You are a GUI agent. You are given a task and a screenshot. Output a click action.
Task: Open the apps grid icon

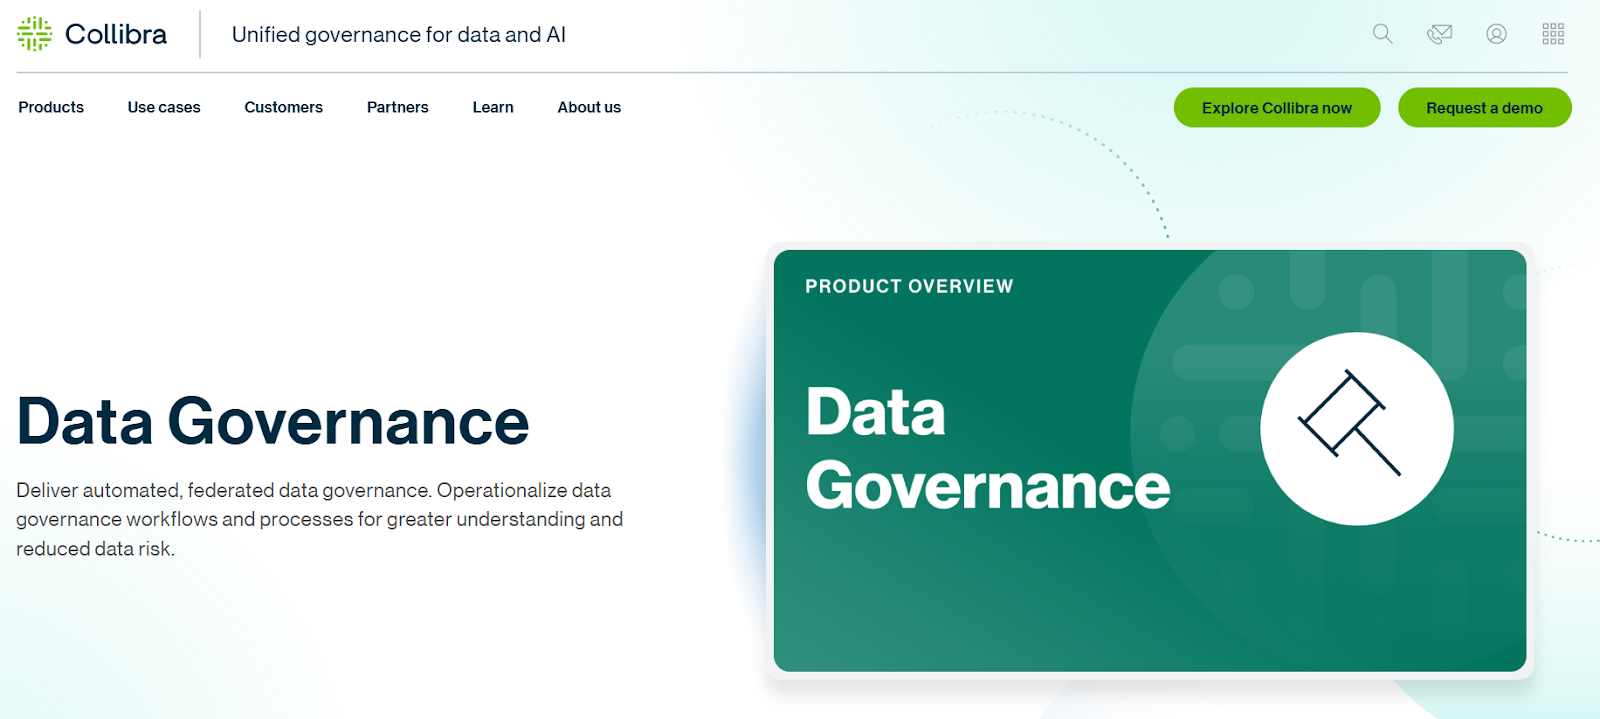(1553, 34)
